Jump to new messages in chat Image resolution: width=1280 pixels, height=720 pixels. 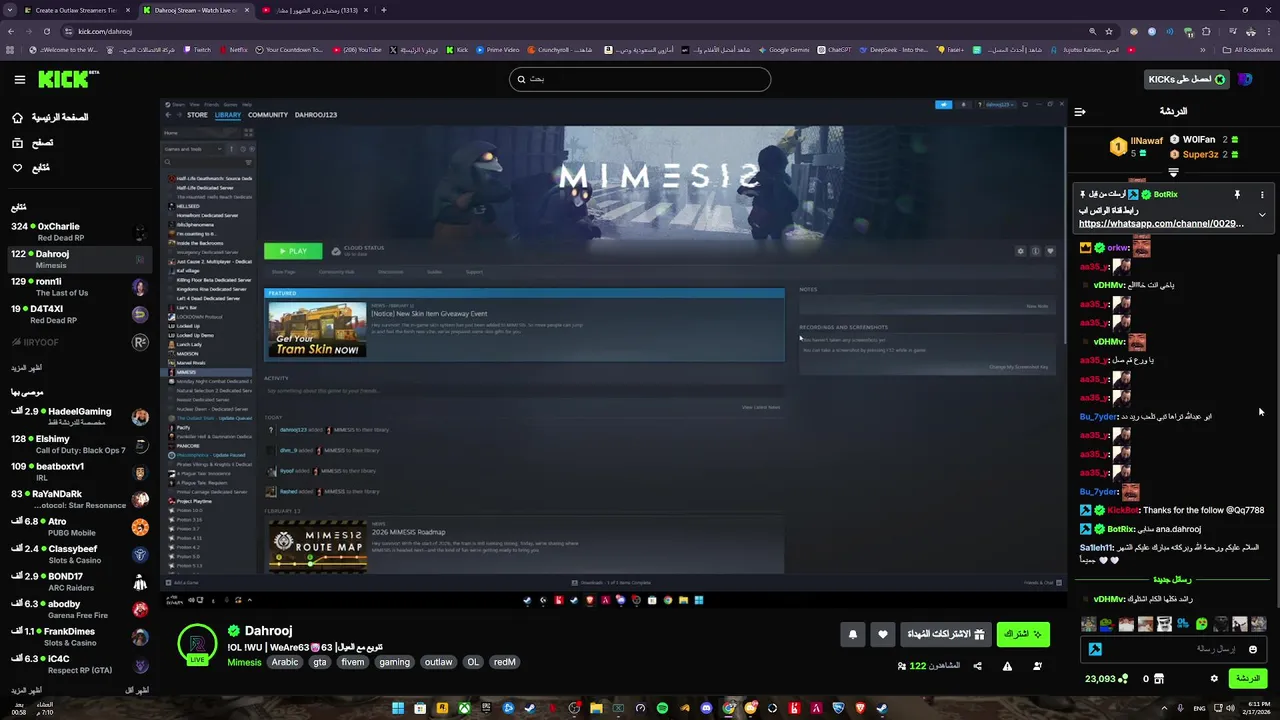click(1172, 579)
